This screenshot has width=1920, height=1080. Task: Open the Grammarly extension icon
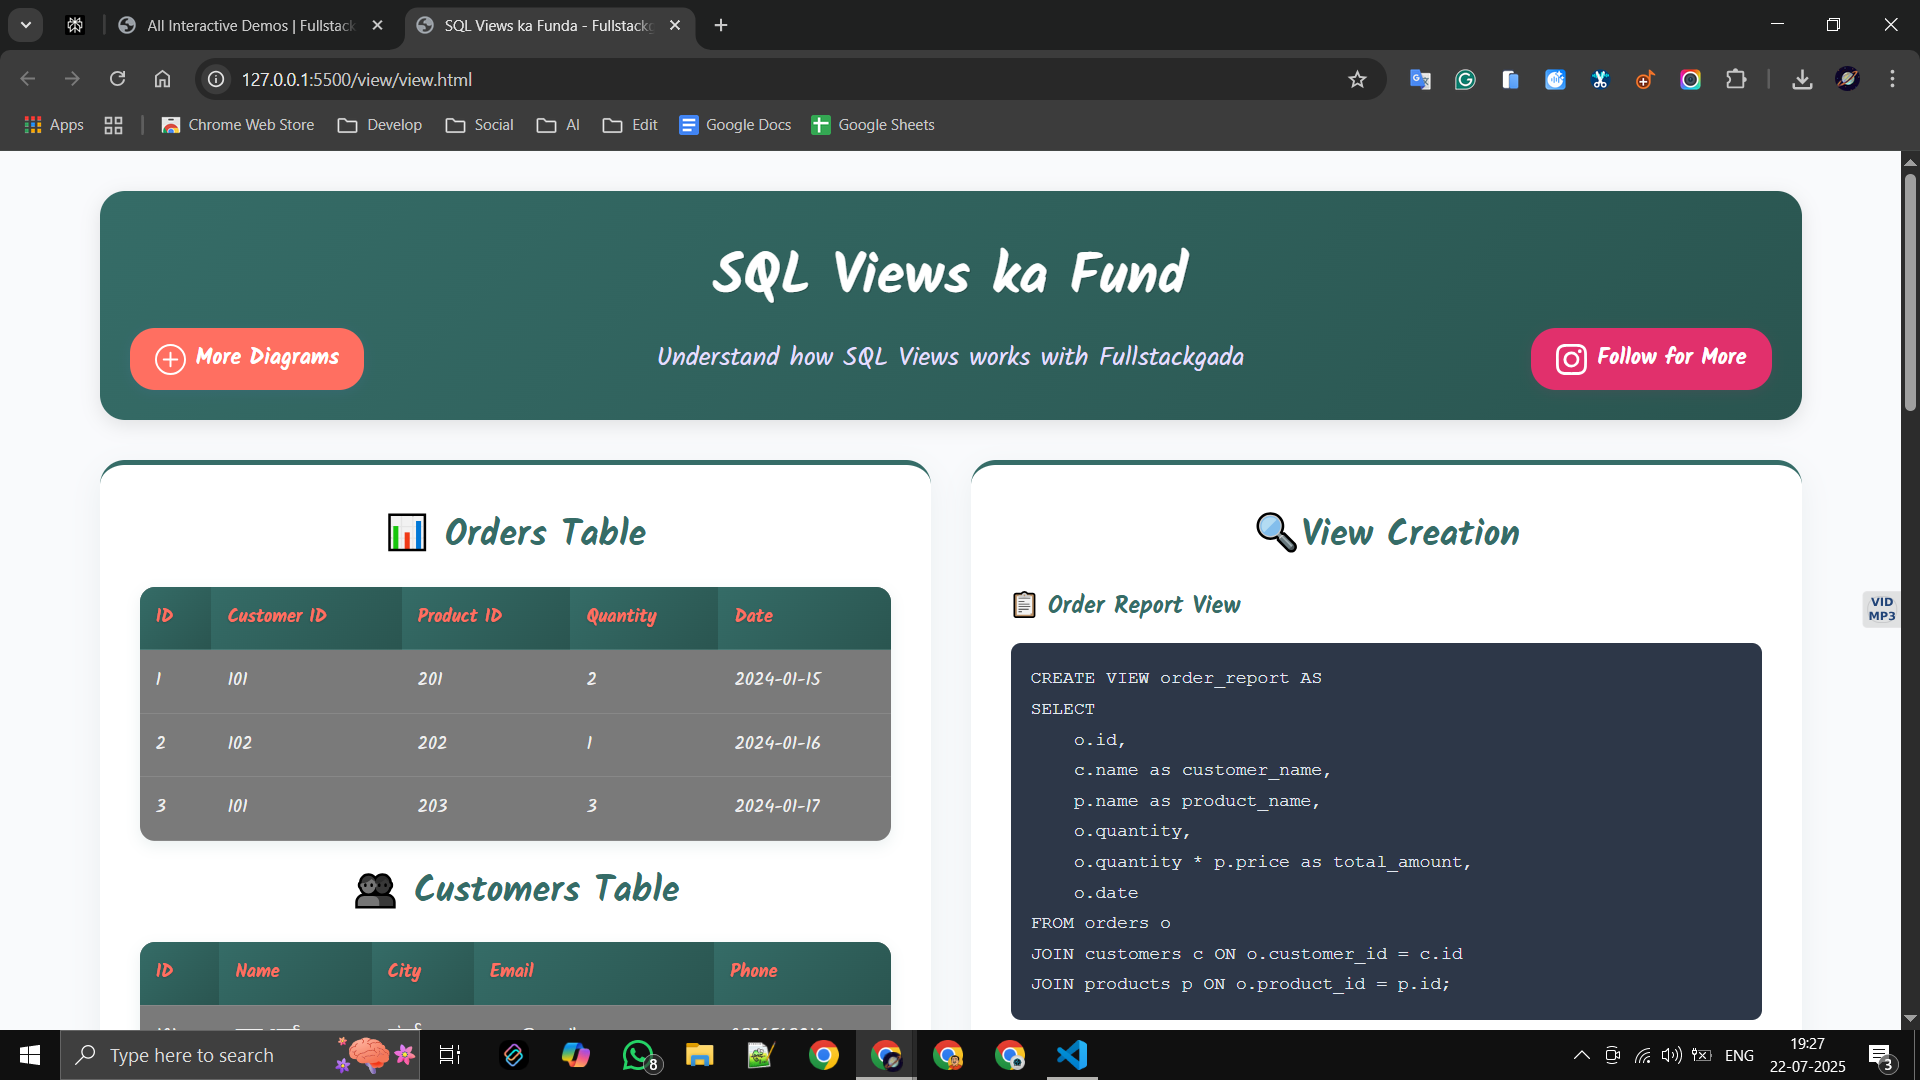(1465, 79)
